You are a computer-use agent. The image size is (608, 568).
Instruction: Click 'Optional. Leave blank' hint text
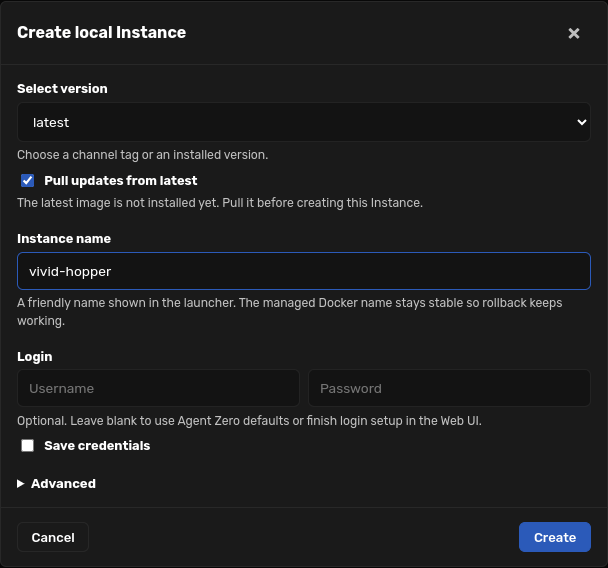[249, 421]
